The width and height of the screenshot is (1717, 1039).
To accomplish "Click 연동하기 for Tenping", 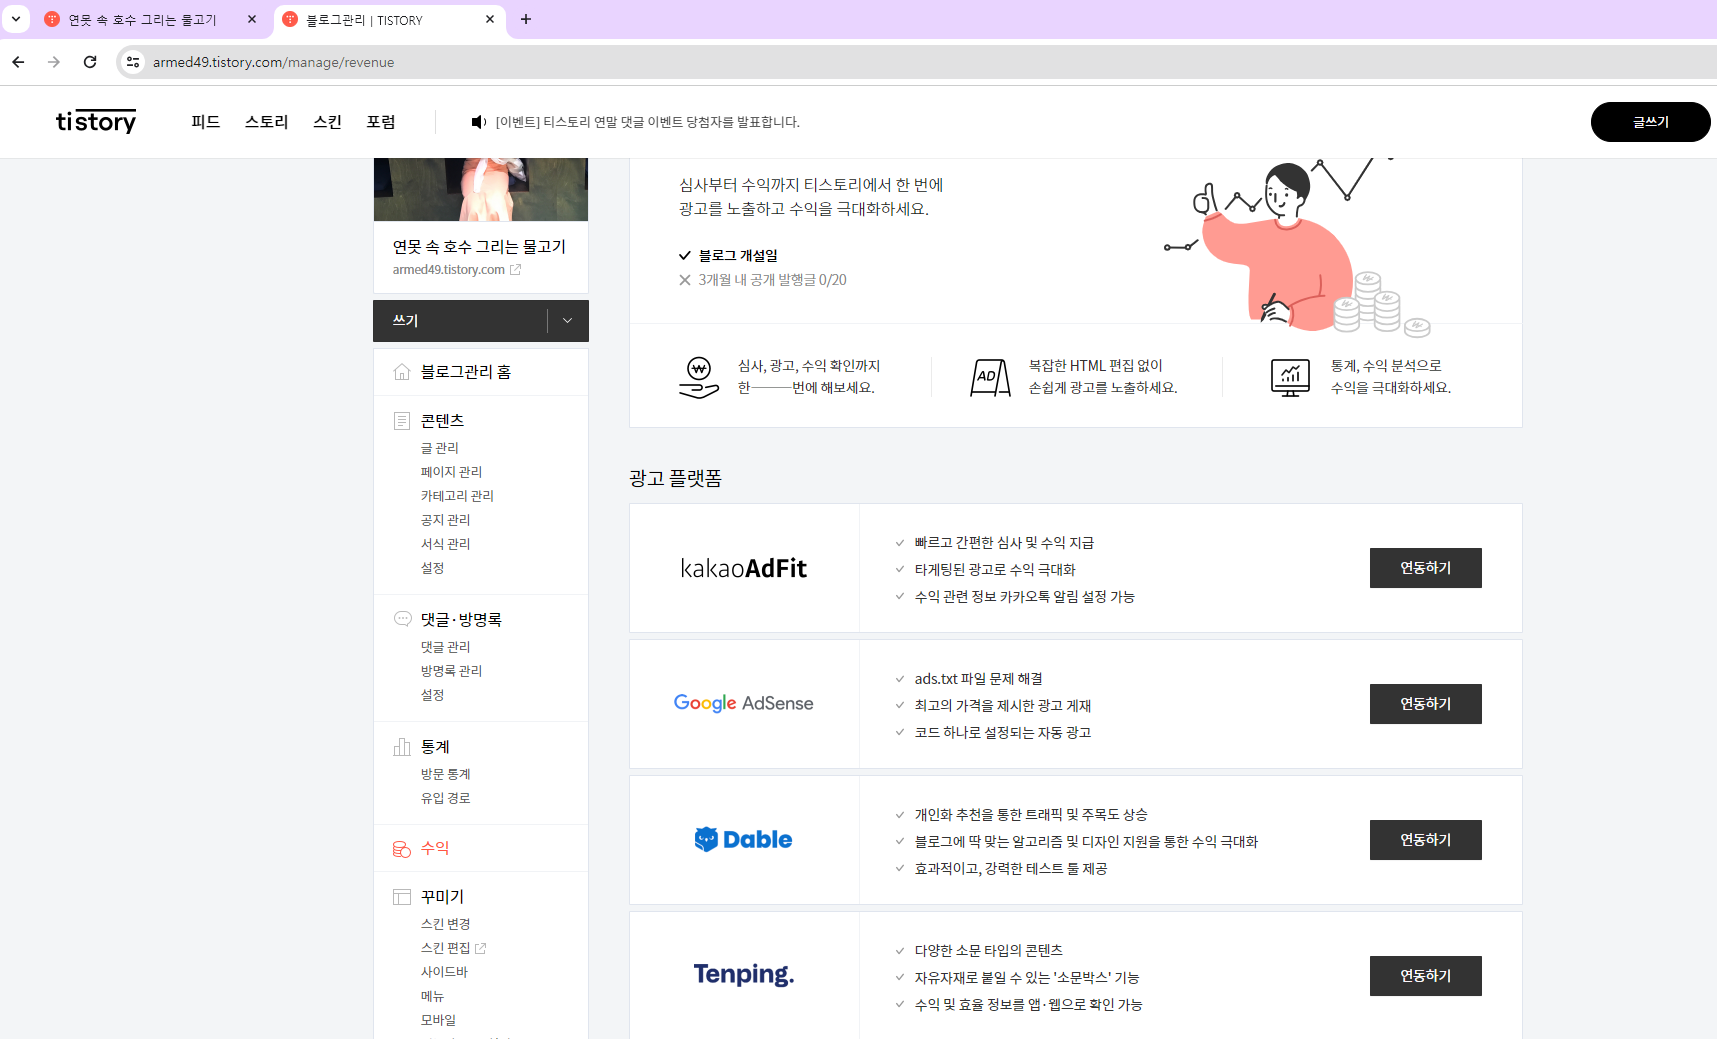I will coord(1425,976).
